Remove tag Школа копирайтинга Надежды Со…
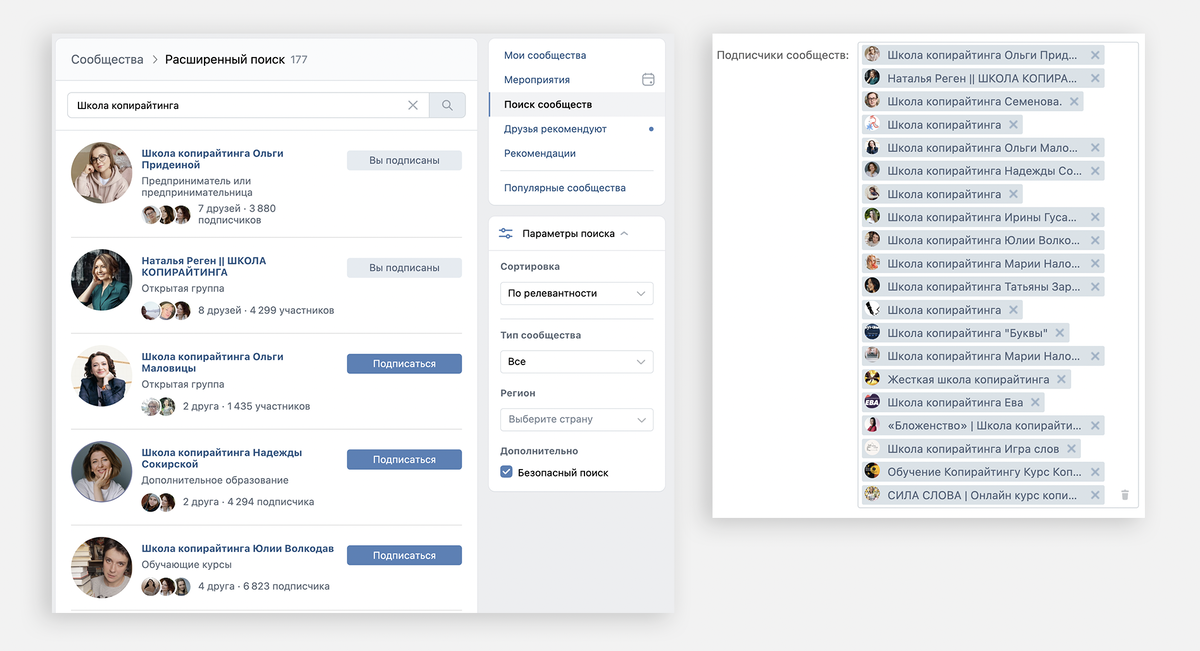This screenshot has height=651, width=1200. click(x=1095, y=171)
